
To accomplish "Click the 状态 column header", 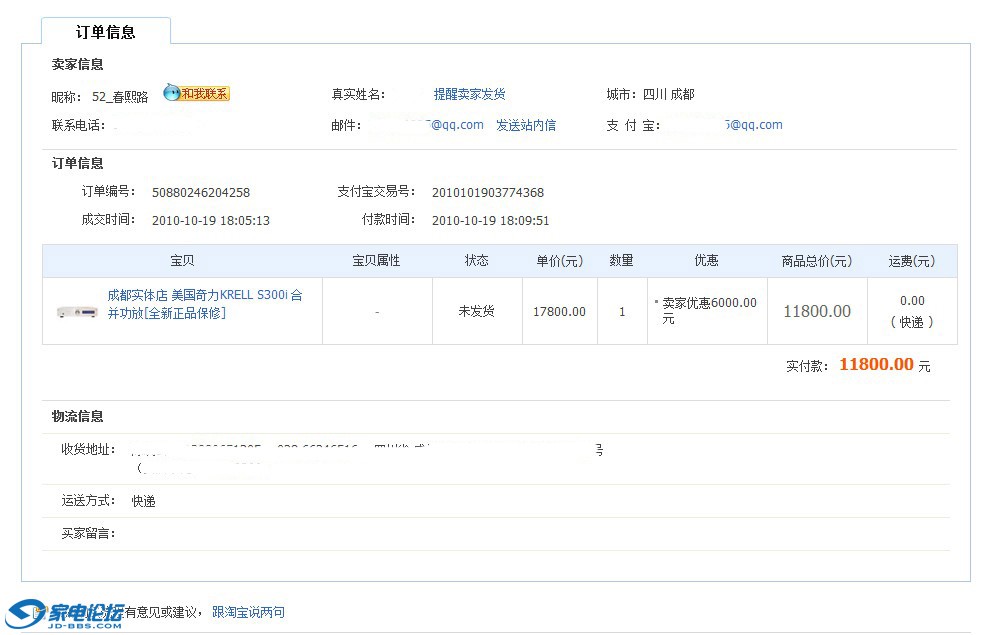I will [477, 260].
